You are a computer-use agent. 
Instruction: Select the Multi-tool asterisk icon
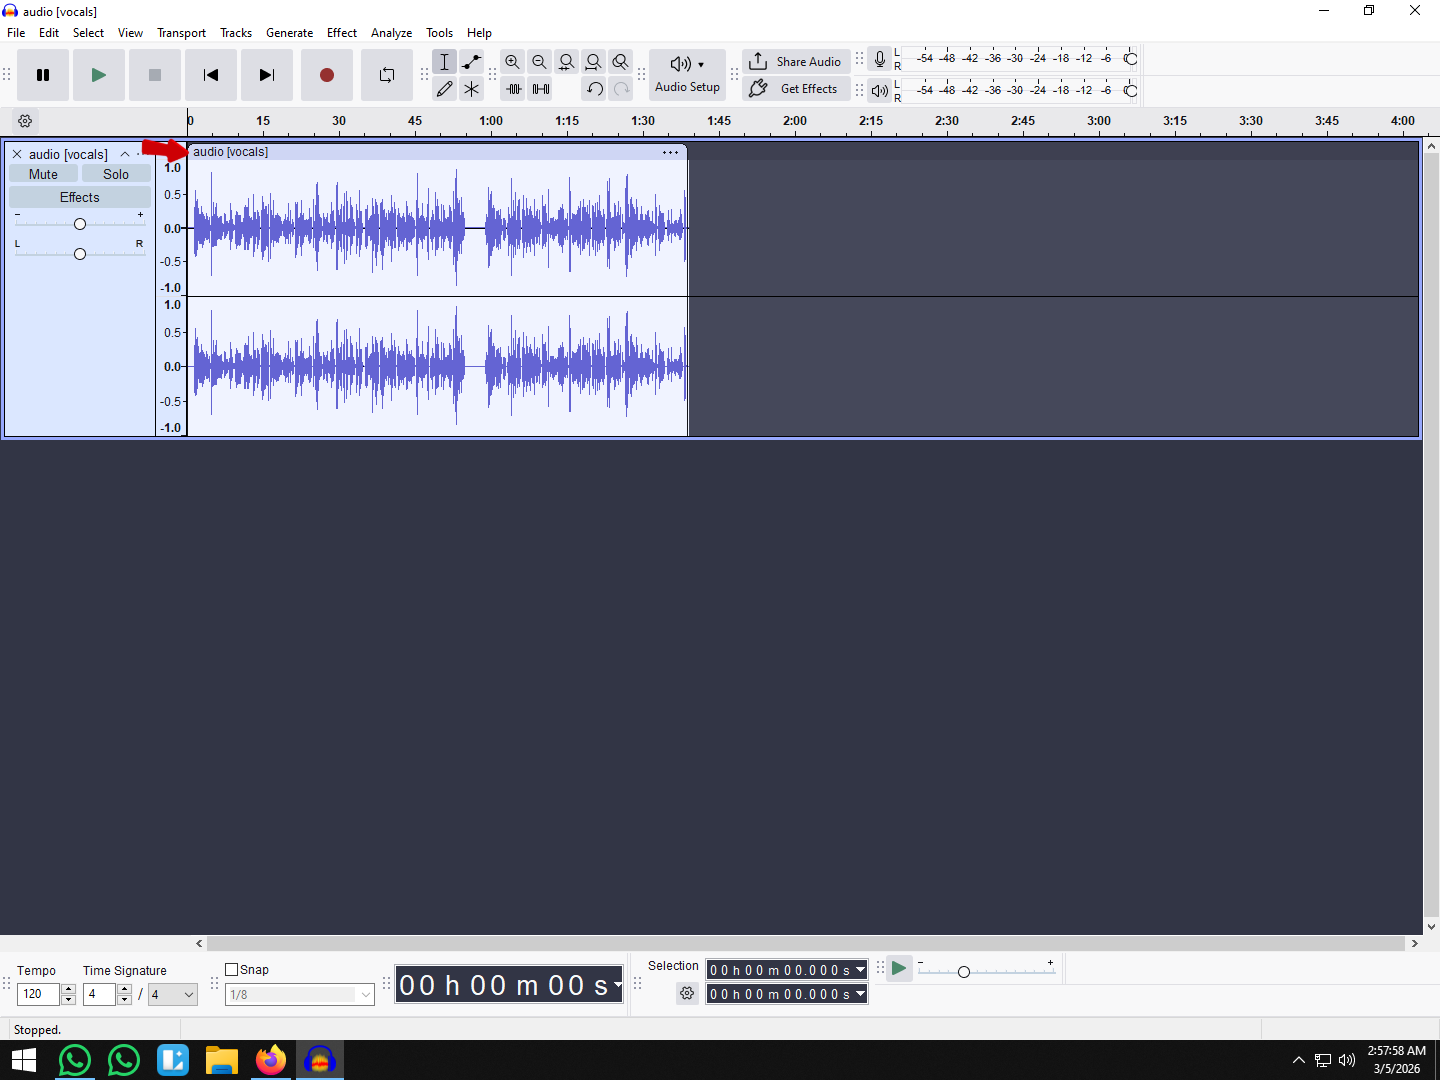472,89
